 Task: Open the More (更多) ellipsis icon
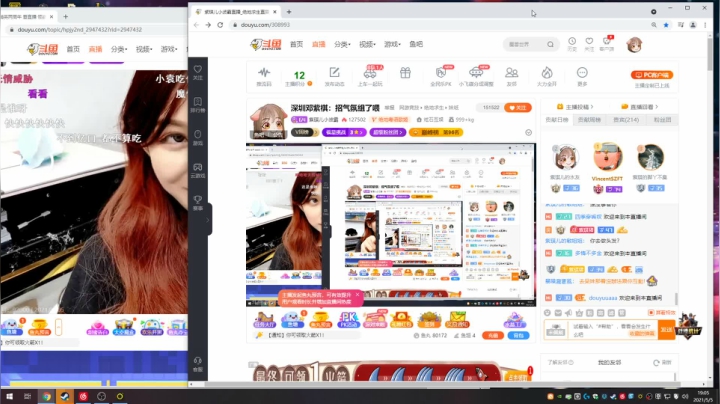[x=582, y=73]
